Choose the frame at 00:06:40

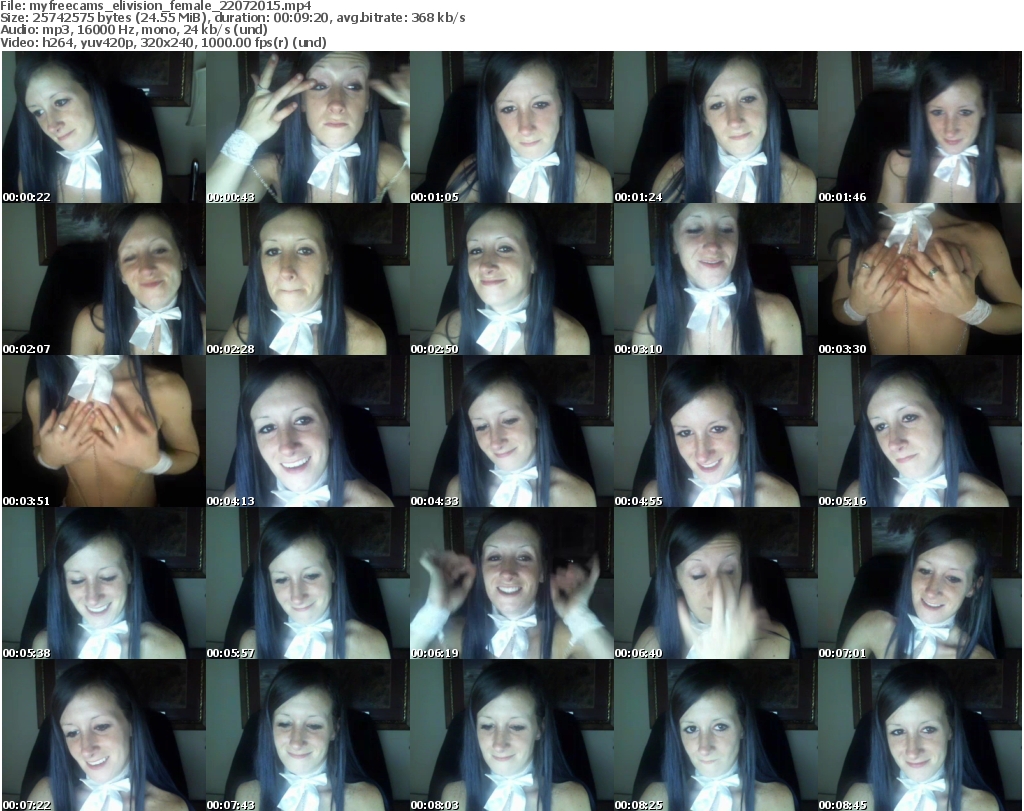[x=715, y=583]
